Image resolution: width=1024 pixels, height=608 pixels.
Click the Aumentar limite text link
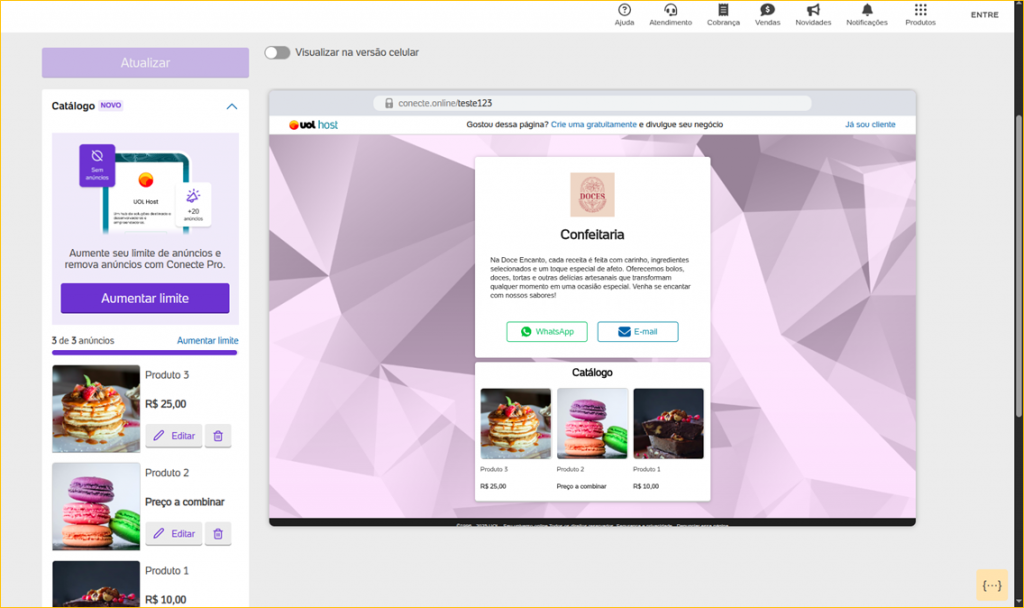click(208, 340)
